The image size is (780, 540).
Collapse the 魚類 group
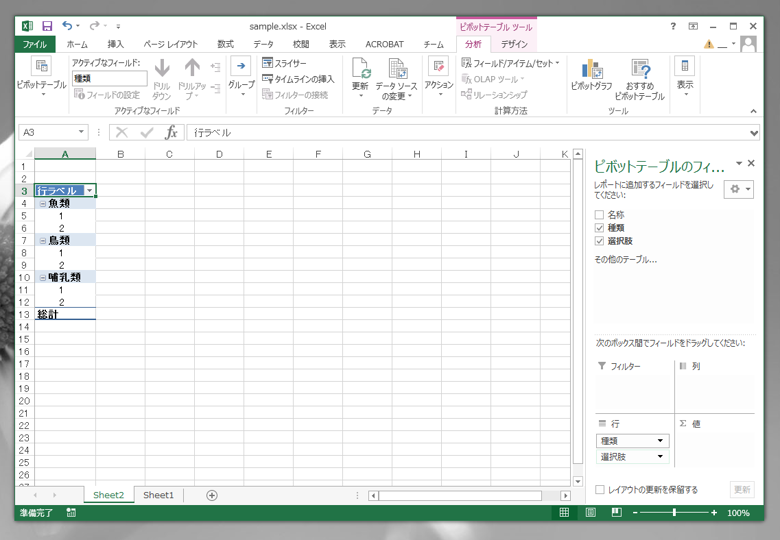coord(43,203)
